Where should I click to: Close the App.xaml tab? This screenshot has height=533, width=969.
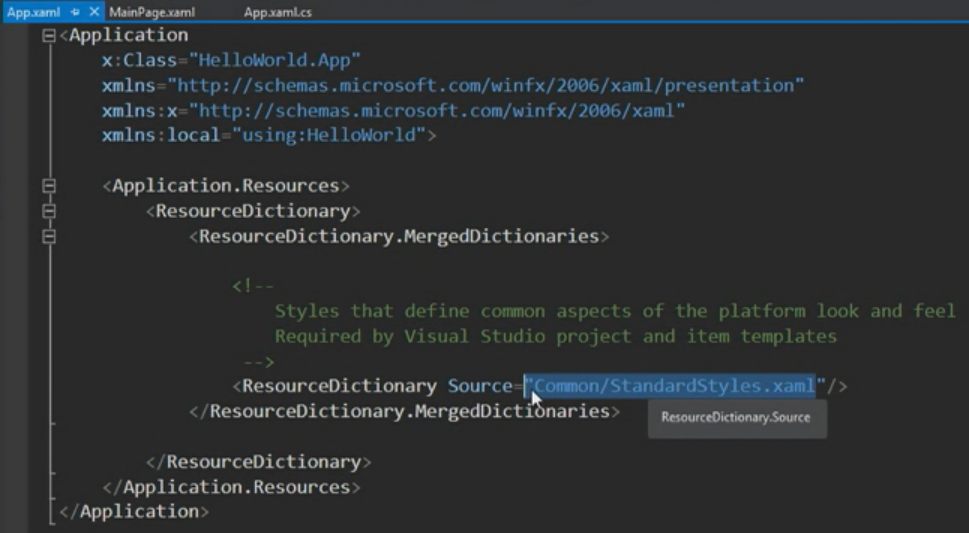(x=94, y=12)
